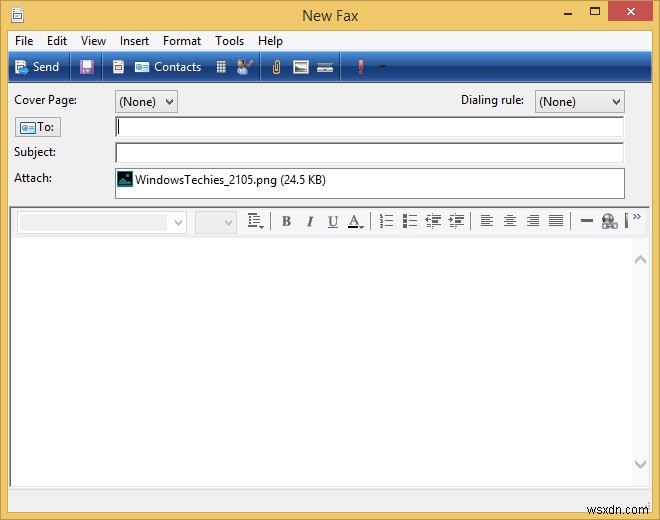Viewport: 660px width, 520px height.
Task: Close the New Fax window
Action: [630, 11]
